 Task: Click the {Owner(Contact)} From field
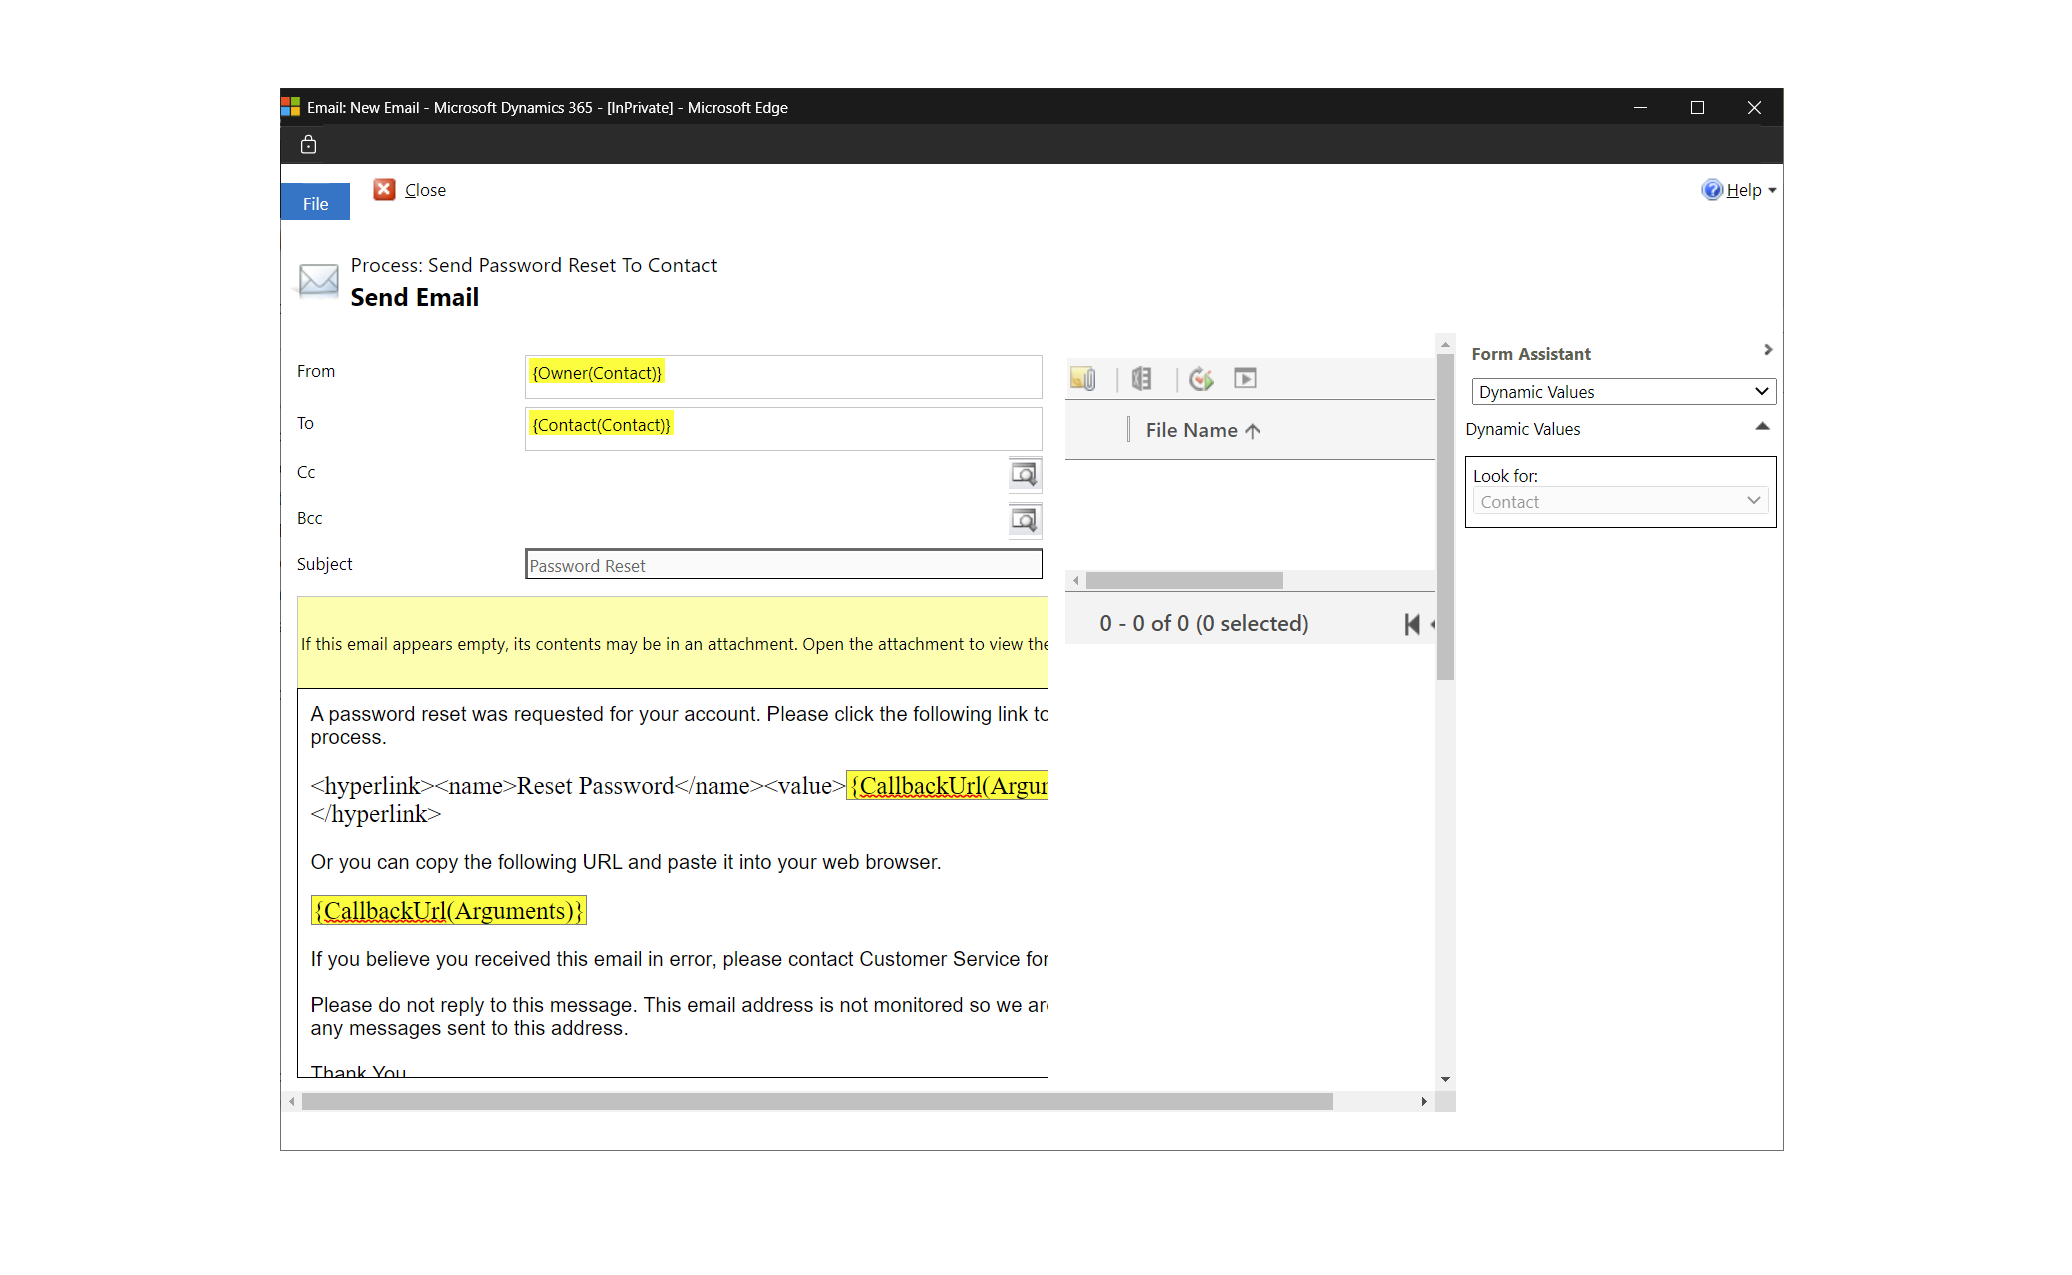point(596,373)
